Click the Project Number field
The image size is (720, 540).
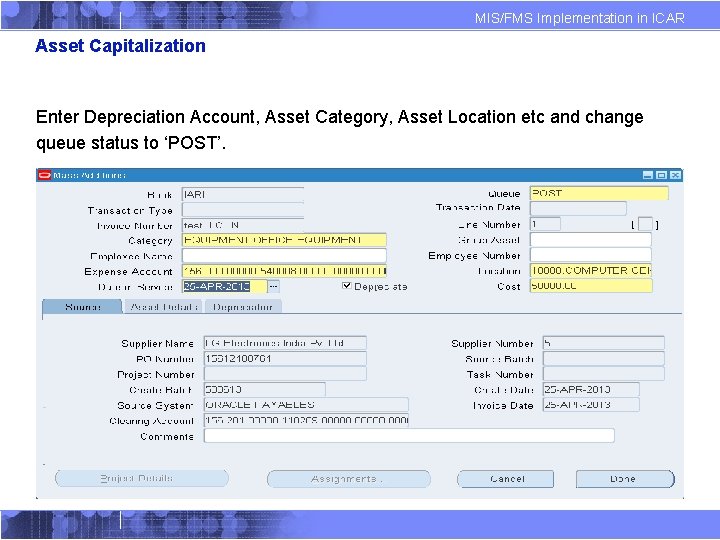point(285,374)
